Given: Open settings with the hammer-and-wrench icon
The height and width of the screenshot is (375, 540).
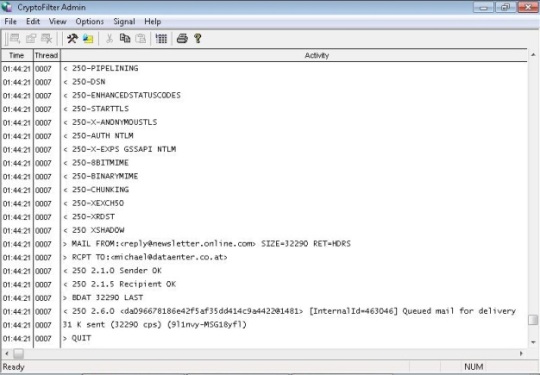Looking at the screenshot, I should (x=72, y=39).
